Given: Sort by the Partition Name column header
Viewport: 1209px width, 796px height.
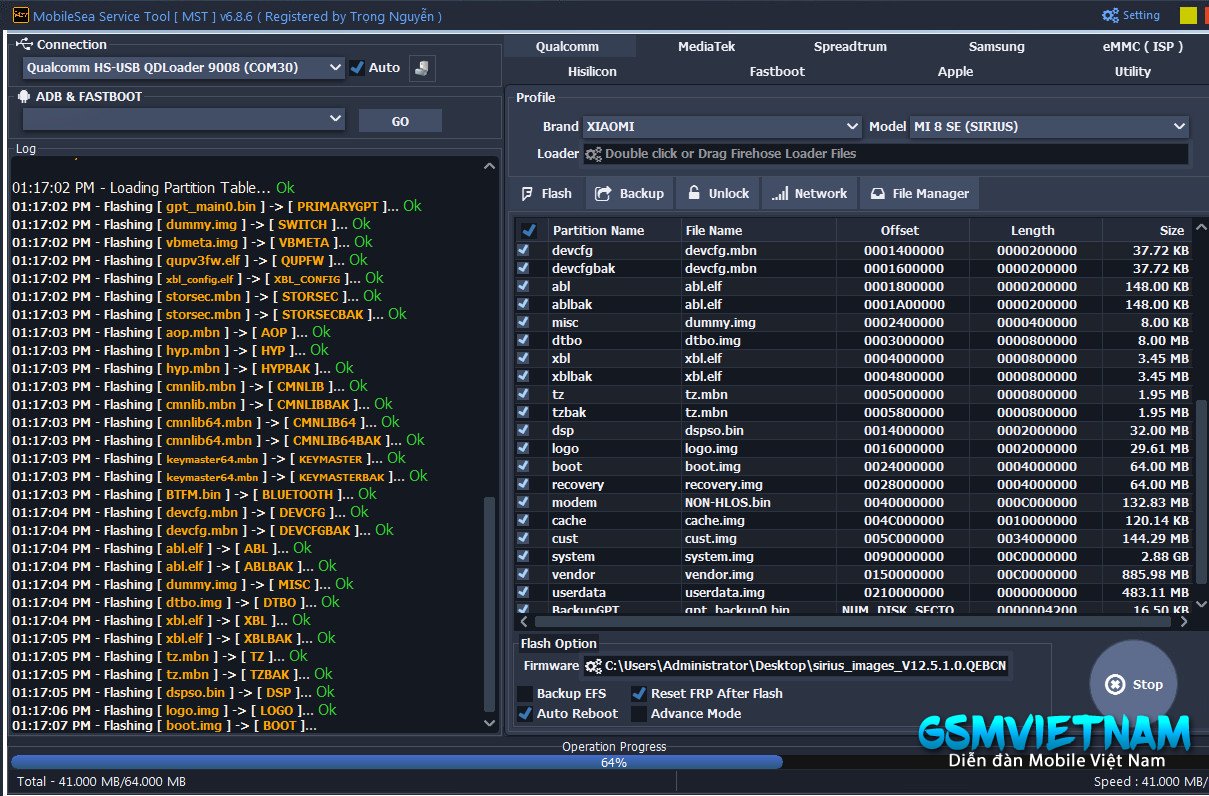Looking at the screenshot, I should [613, 230].
